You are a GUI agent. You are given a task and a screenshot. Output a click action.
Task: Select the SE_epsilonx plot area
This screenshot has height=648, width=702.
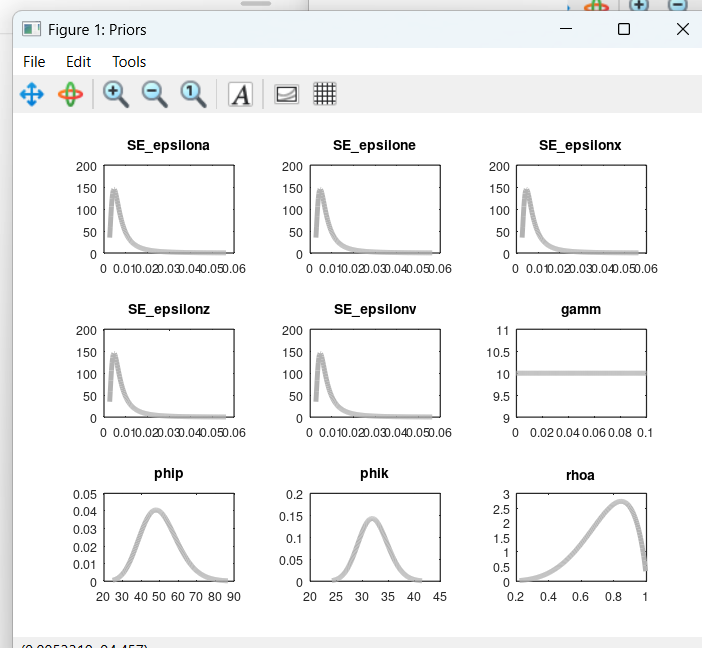[580, 210]
